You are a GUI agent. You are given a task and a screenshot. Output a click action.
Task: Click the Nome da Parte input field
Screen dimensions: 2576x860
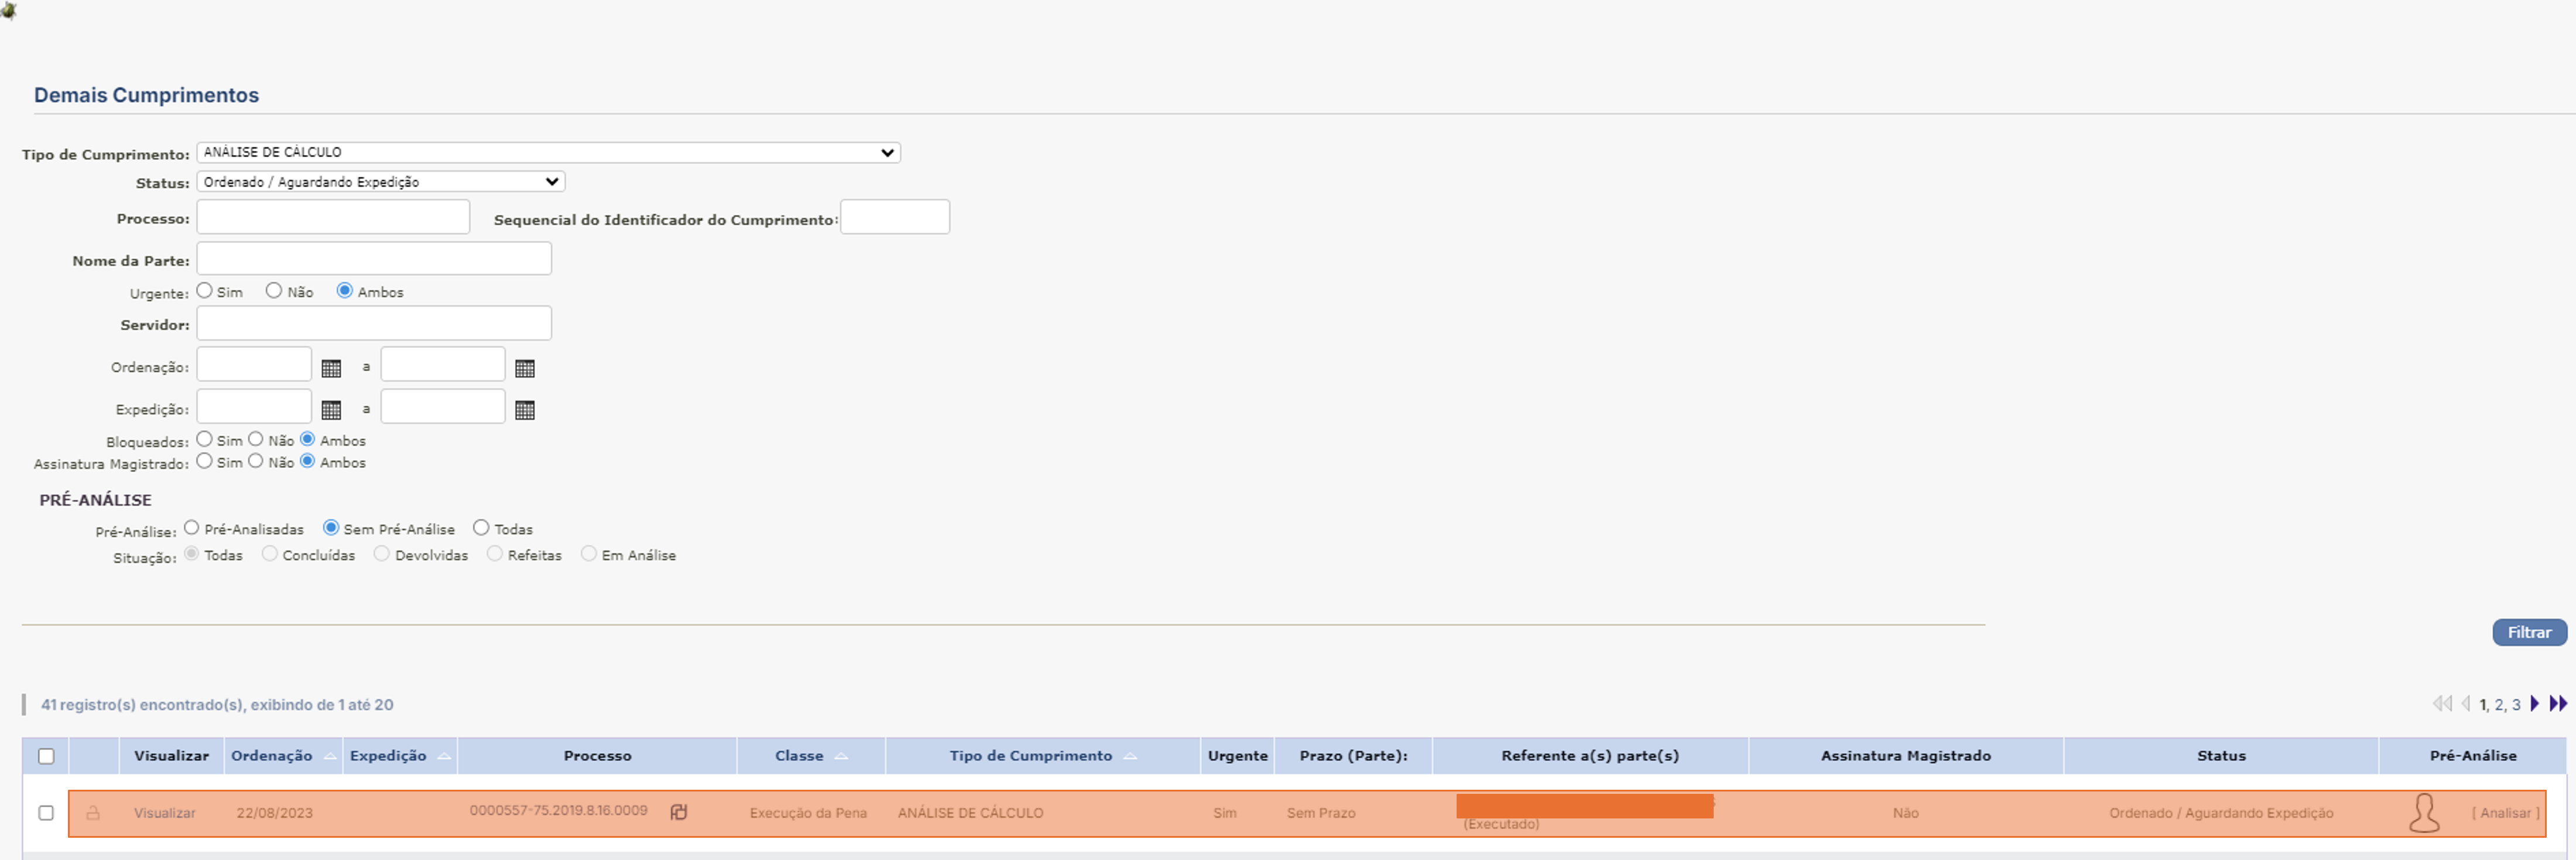click(x=374, y=259)
